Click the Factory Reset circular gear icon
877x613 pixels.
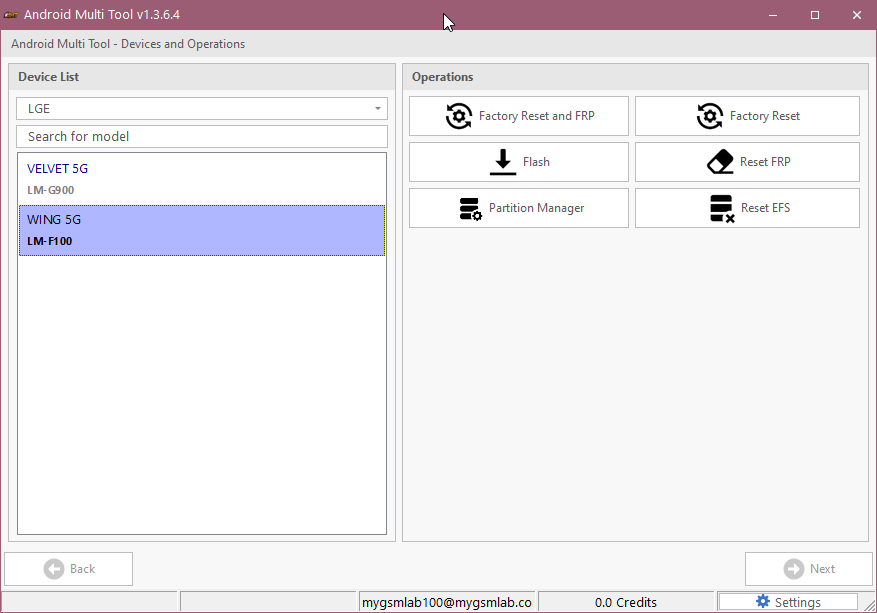point(710,116)
